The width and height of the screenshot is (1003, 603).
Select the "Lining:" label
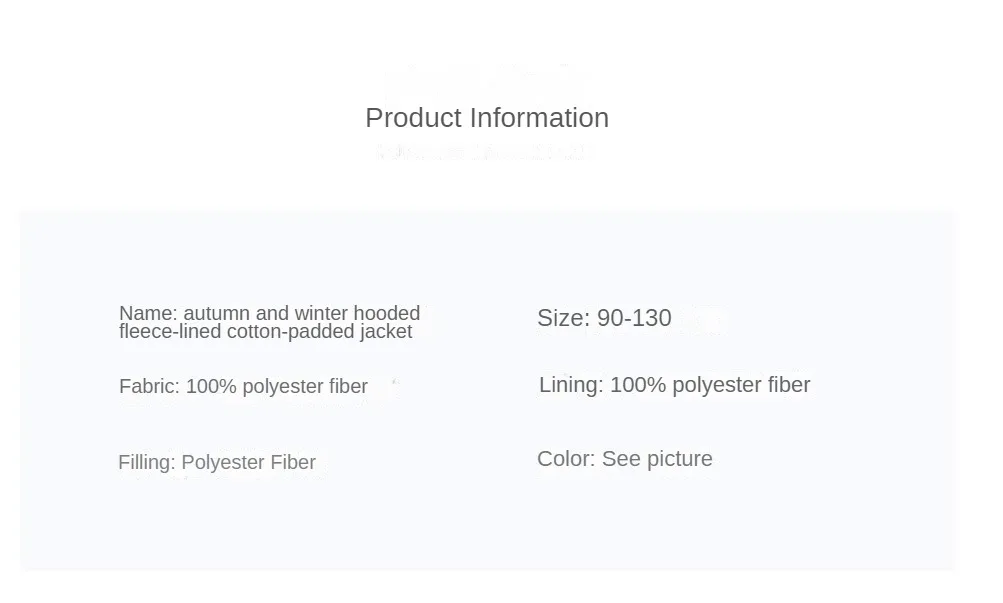click(x=571, y=384)
